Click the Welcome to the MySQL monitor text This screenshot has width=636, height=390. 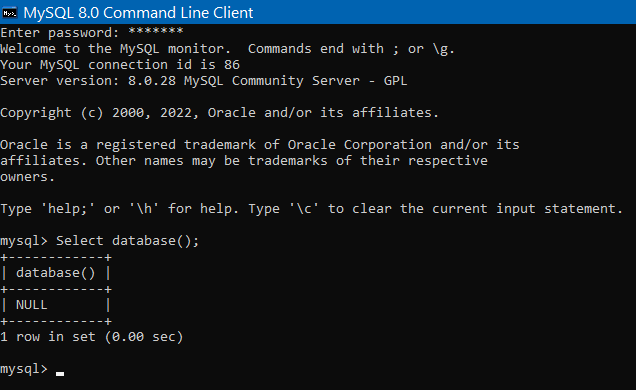[116, 49]
